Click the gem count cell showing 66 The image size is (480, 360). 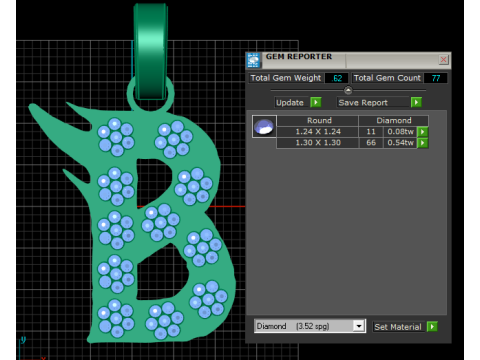(x=371, y=143)
